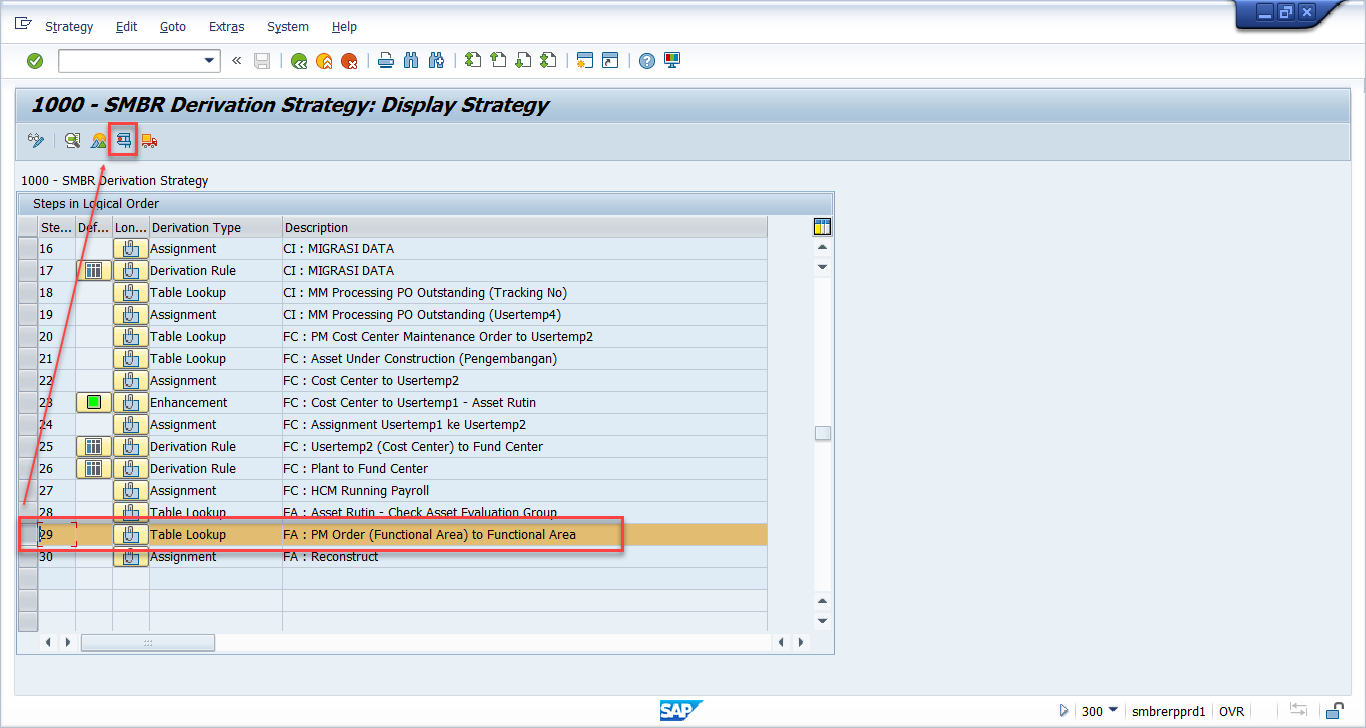Click the horizontal scrollbar thumb below the table
Image resolution: width=1366 pixels, height=728 pixels.
click(148, 642)
